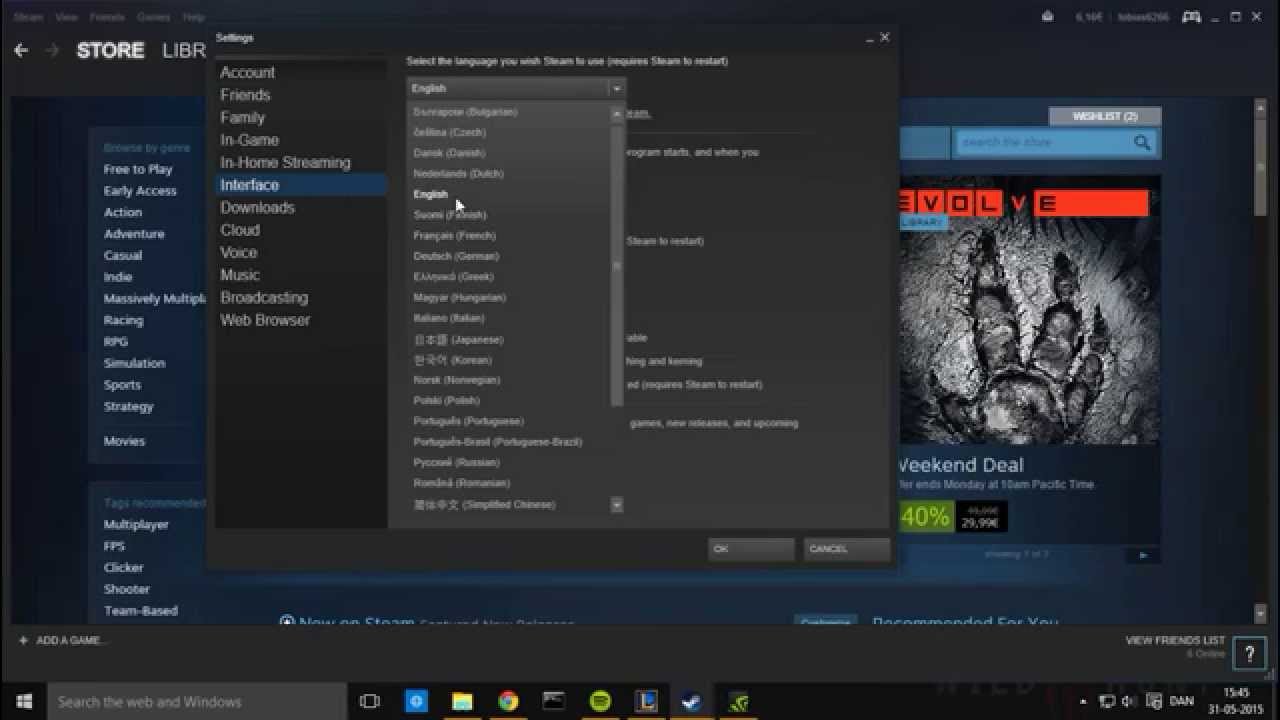The width and height of the screenshot is (1280, 720).
Task: Select Português-Brasil (Portuguese-Brazil) language
Action: coord(498,442)
